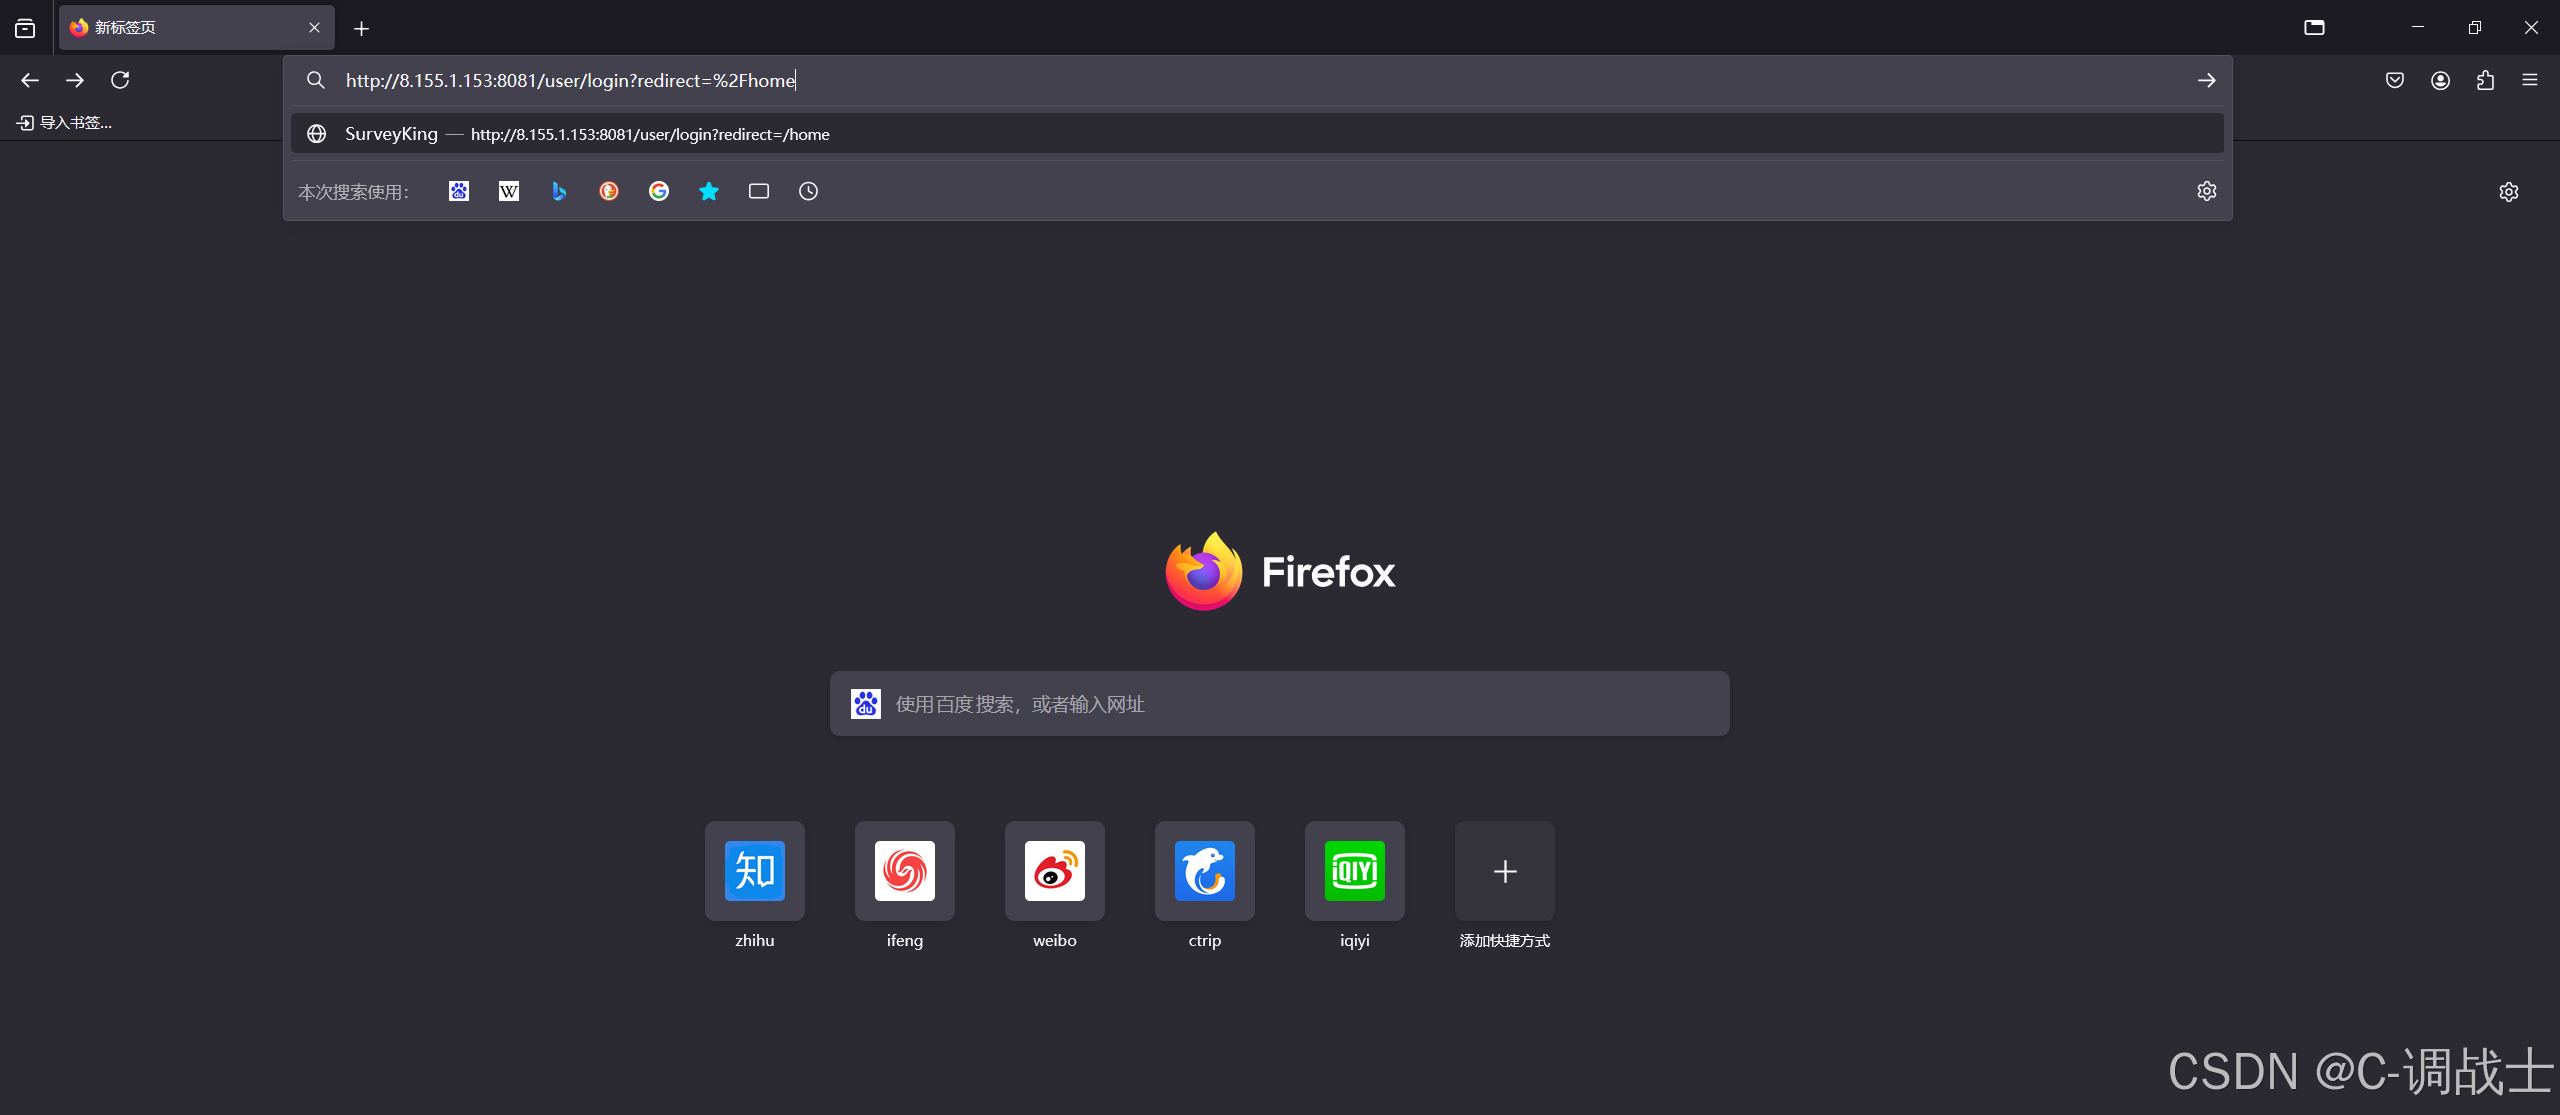Click 本次搜索使用 label text
This screenshot has width=2560, height=1115.
click(x=354, y=192)
